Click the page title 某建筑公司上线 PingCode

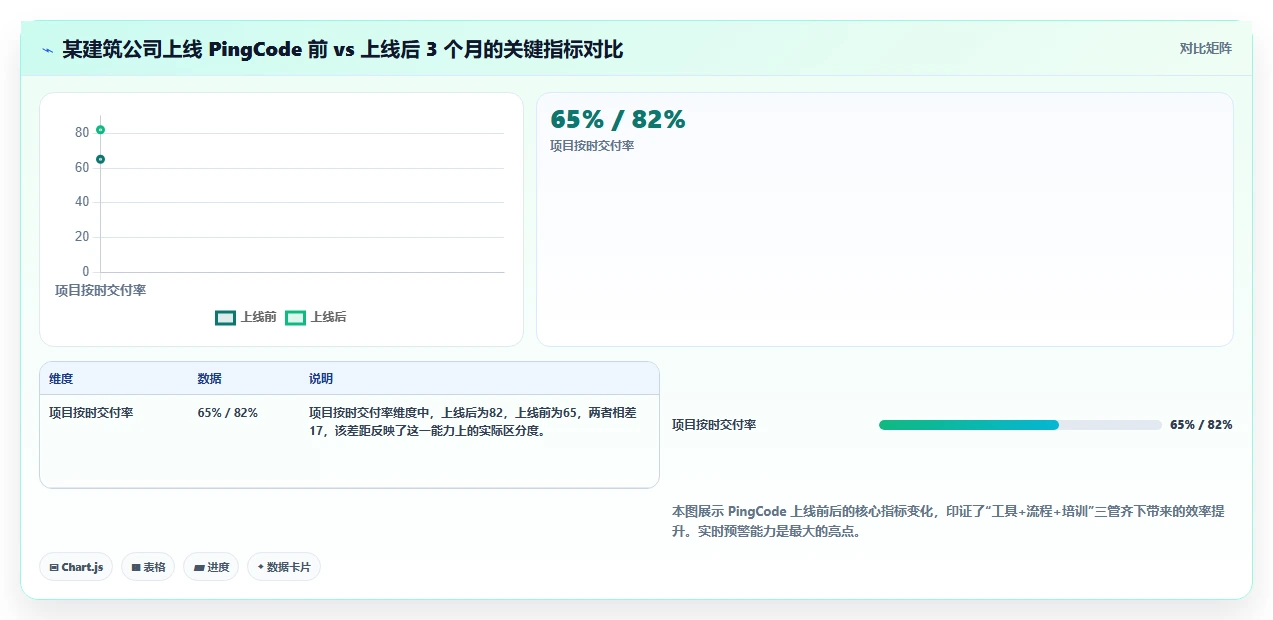(x=343, y=50)
